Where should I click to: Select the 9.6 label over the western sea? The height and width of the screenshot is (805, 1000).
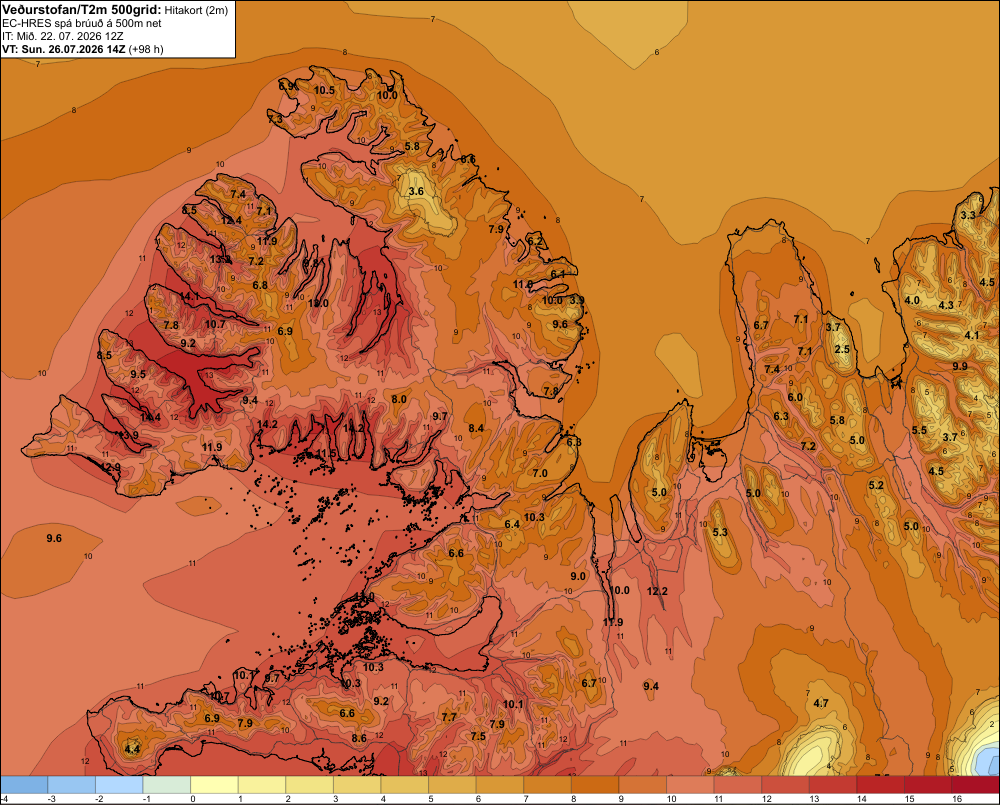coord(54,538)
